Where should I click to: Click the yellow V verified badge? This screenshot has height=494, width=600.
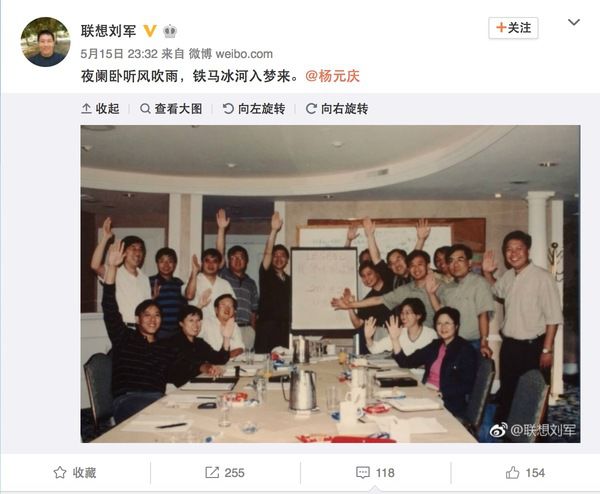(x=150, y=31)
